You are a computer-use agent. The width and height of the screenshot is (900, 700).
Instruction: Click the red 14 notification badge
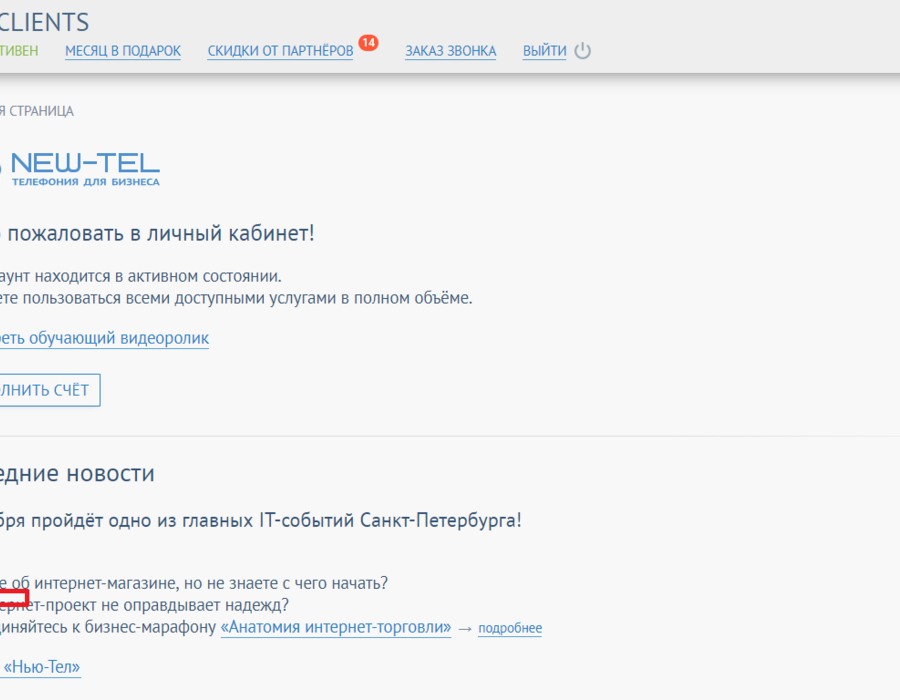(368, 42)
